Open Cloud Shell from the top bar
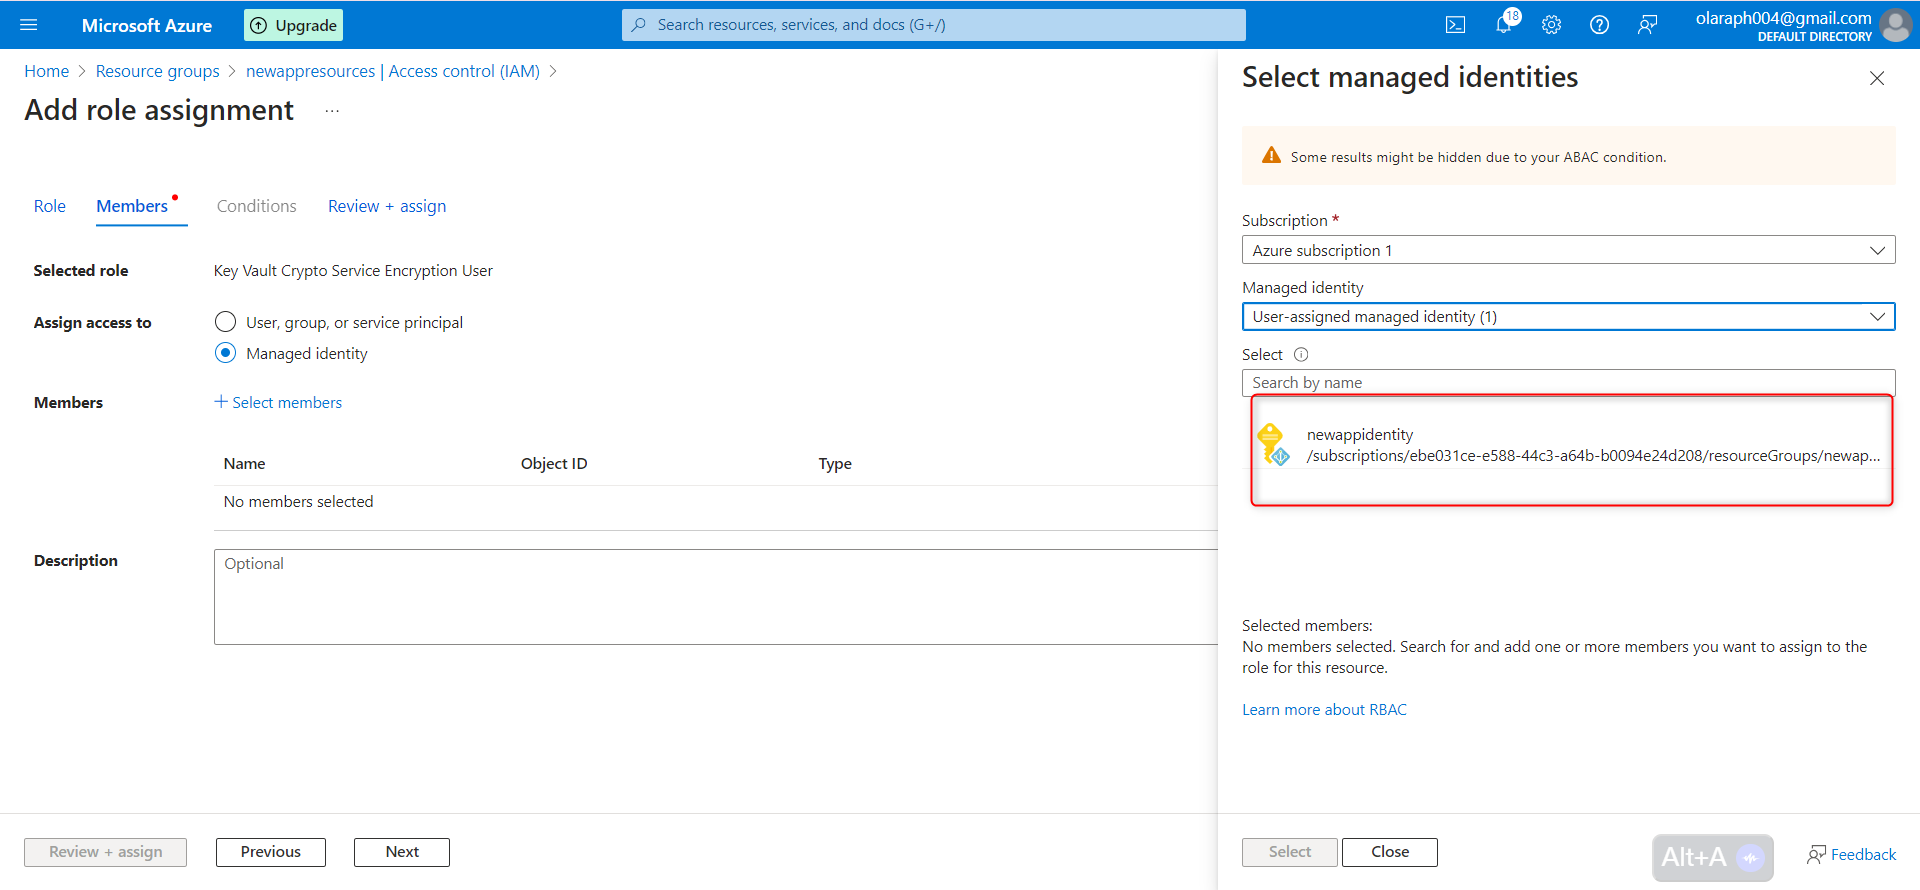Screen dimensions: 1920x890 [1456, 25]
